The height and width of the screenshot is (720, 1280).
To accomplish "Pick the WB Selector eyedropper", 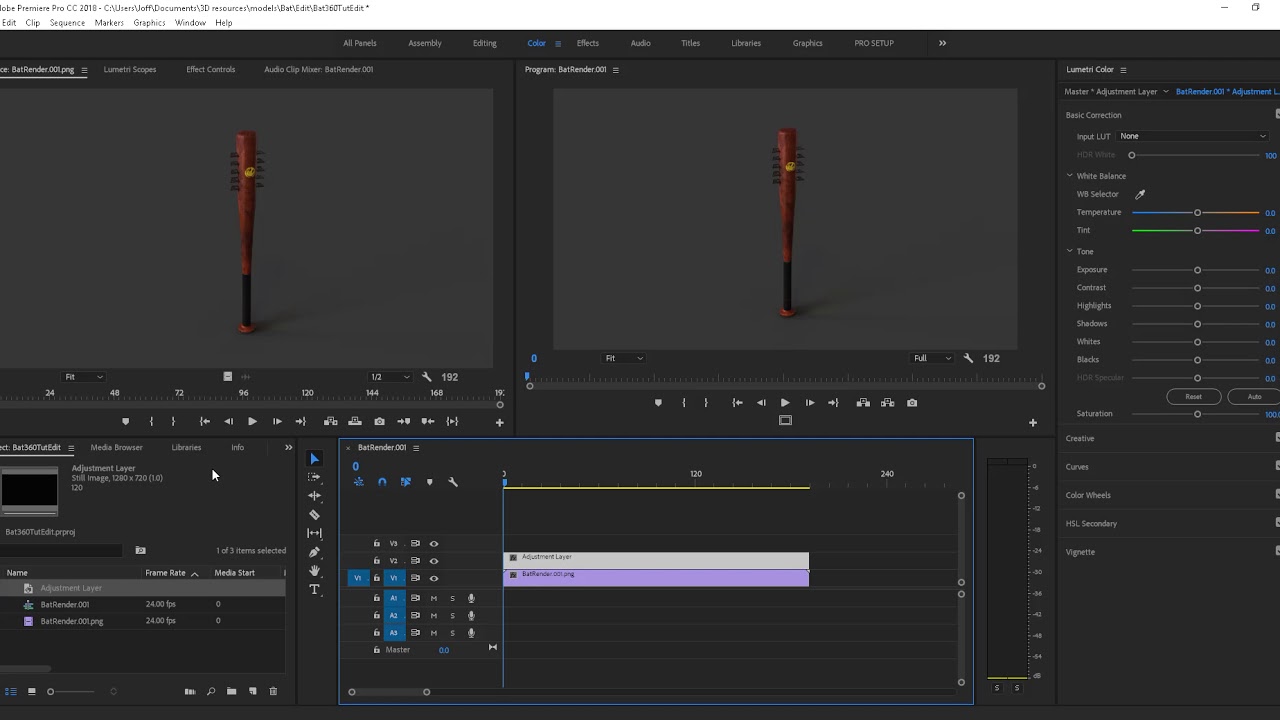I will [1140, 194].
